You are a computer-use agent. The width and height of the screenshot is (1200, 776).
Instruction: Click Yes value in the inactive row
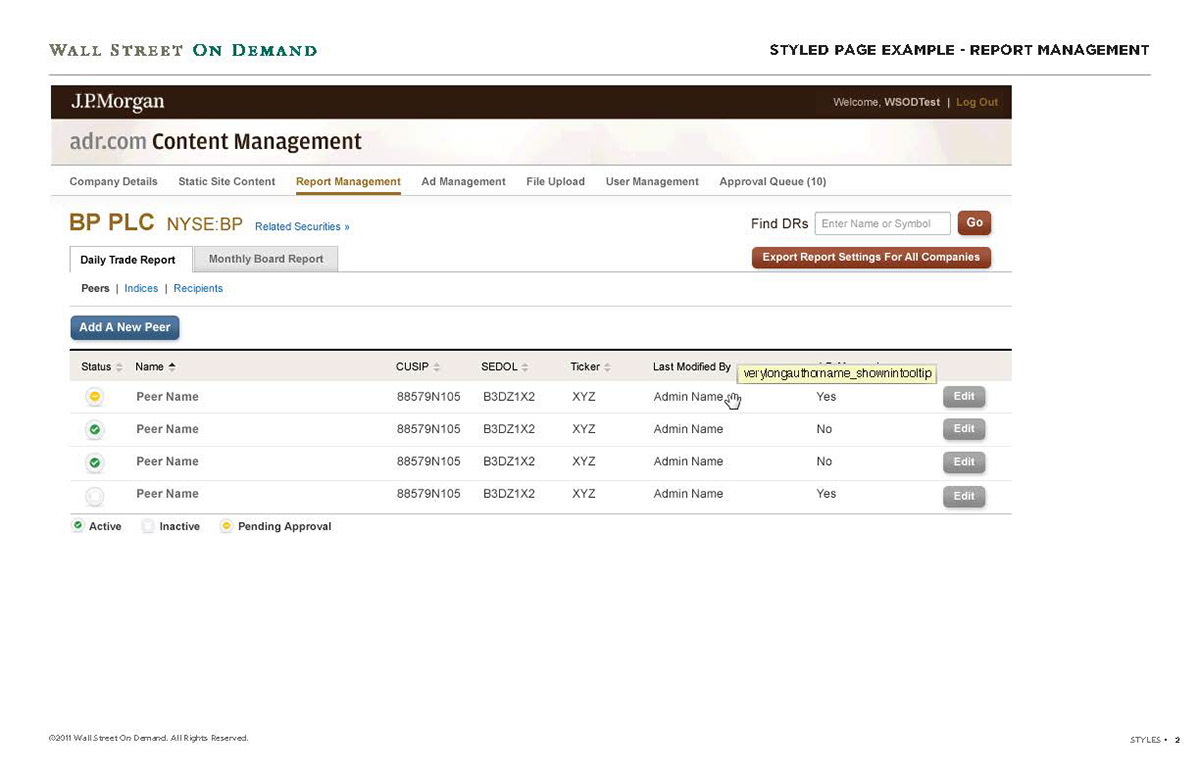click(x=826, y=494)
